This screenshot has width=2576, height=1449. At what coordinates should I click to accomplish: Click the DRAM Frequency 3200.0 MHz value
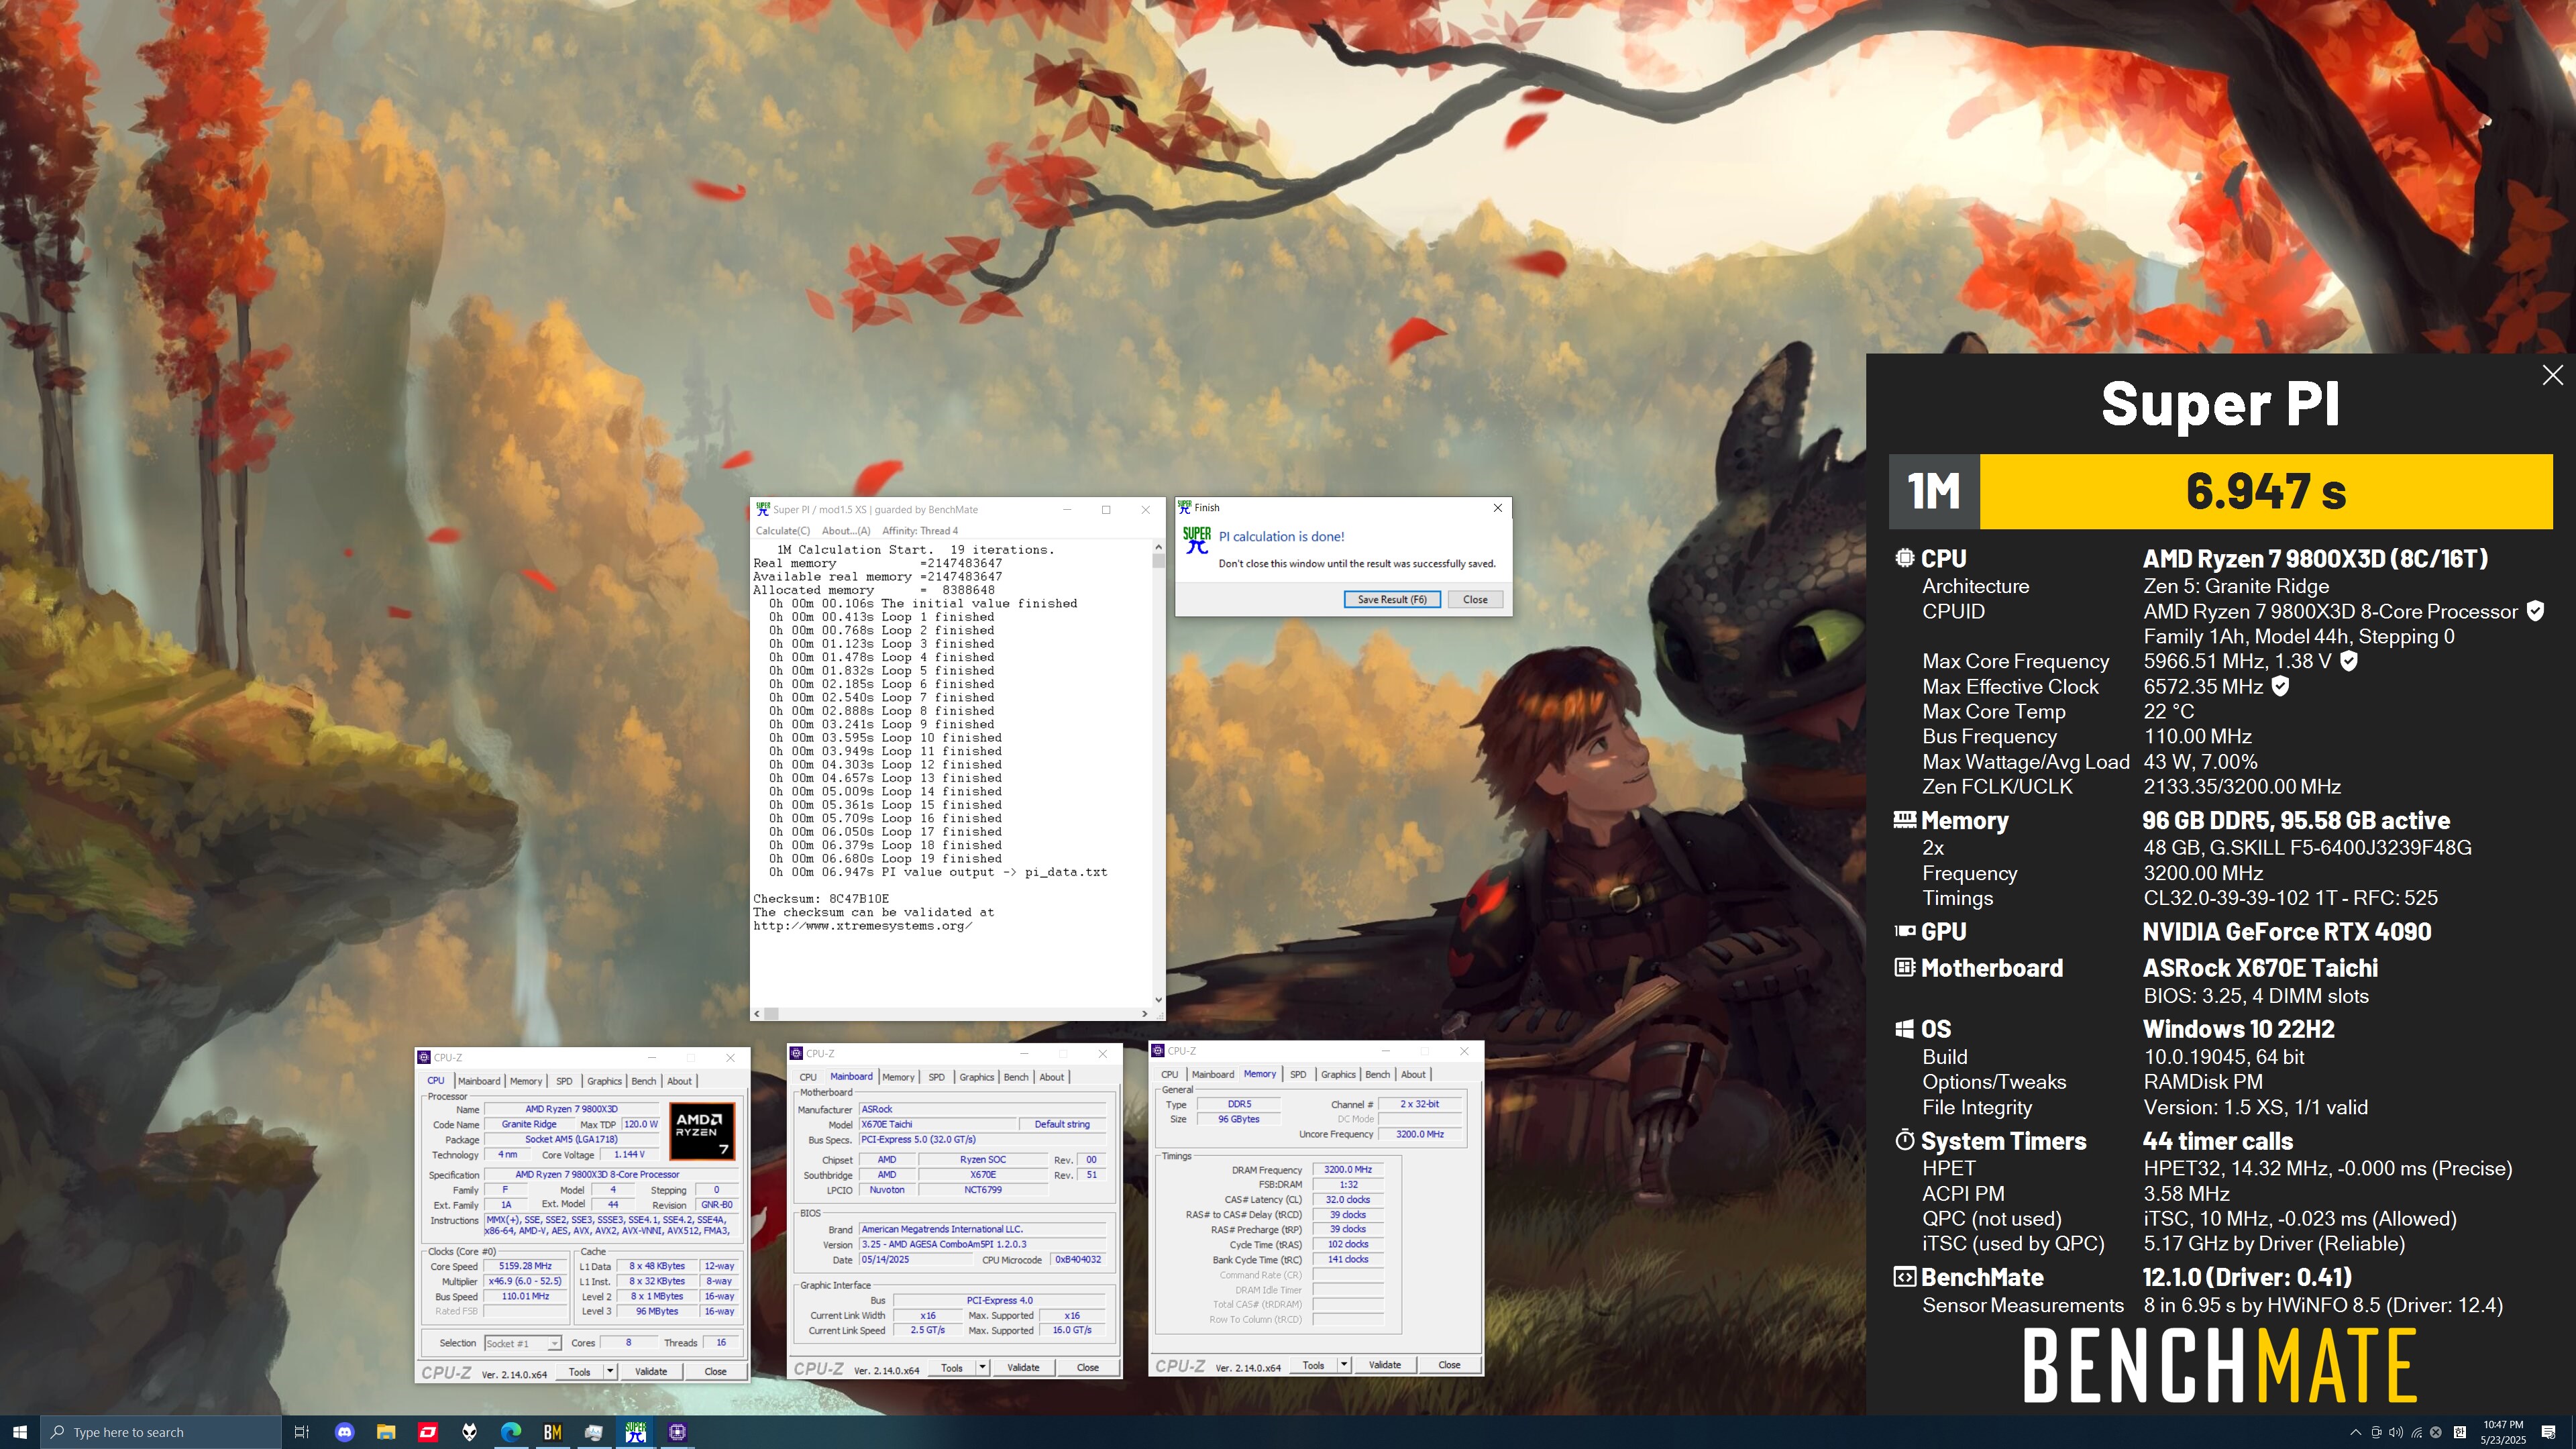tap(1348, 1169)
